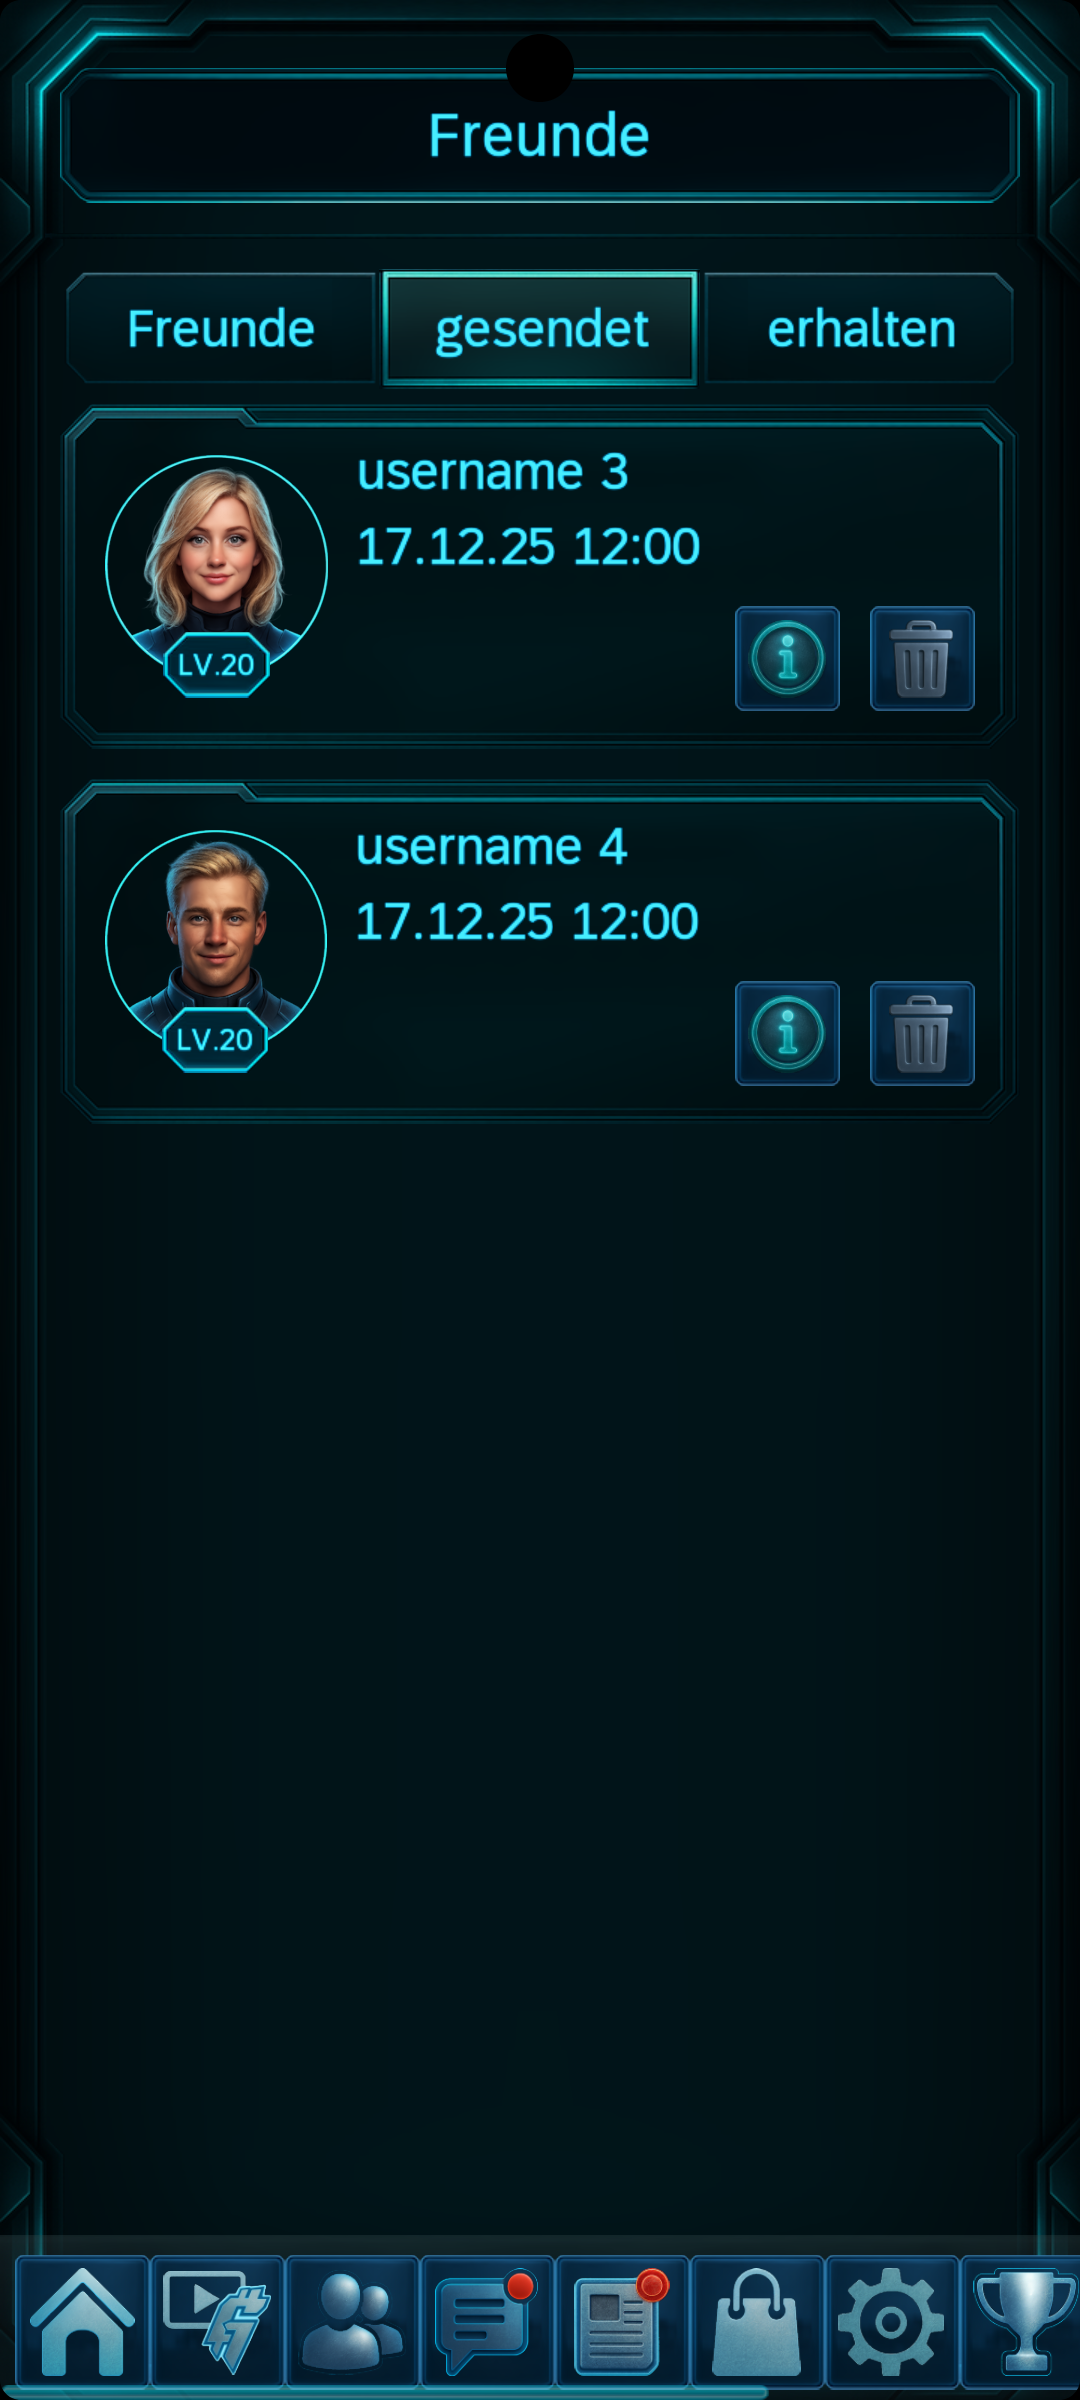Open the news icon with red badge
This screenshot has height=2400, width=1080.
click(622, 2322)
